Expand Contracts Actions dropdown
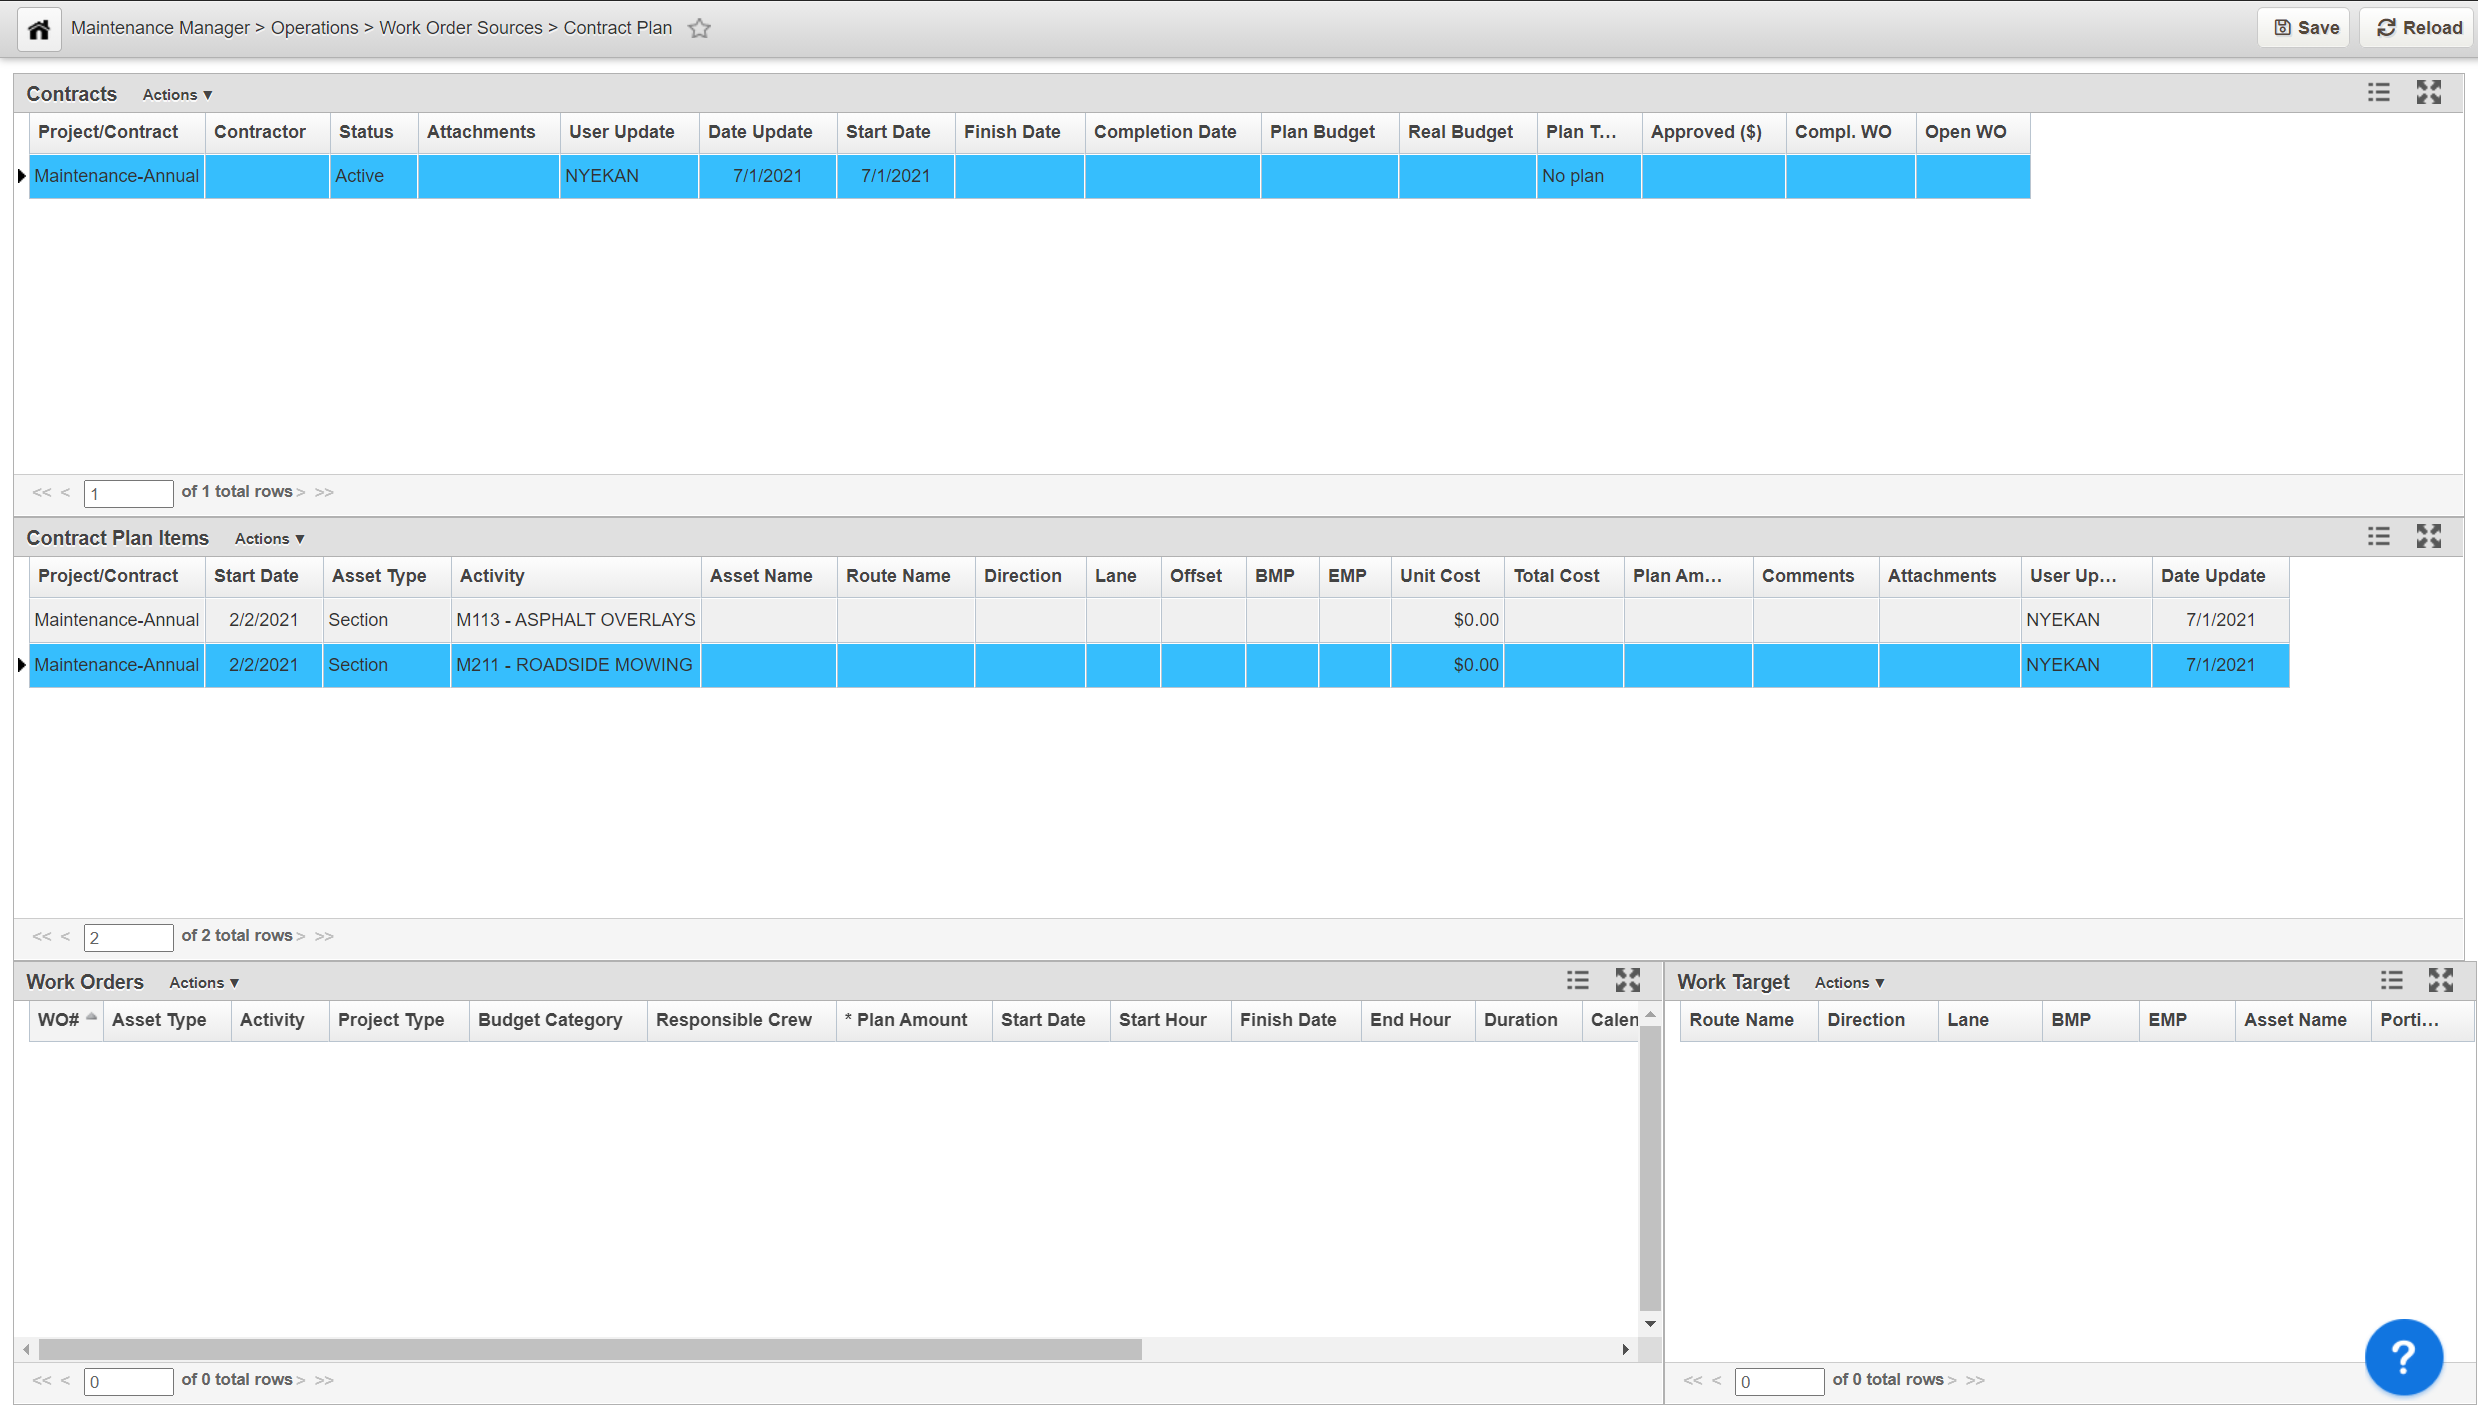The width and height of the screenshot is (2478, 1405). click(177, 95)
